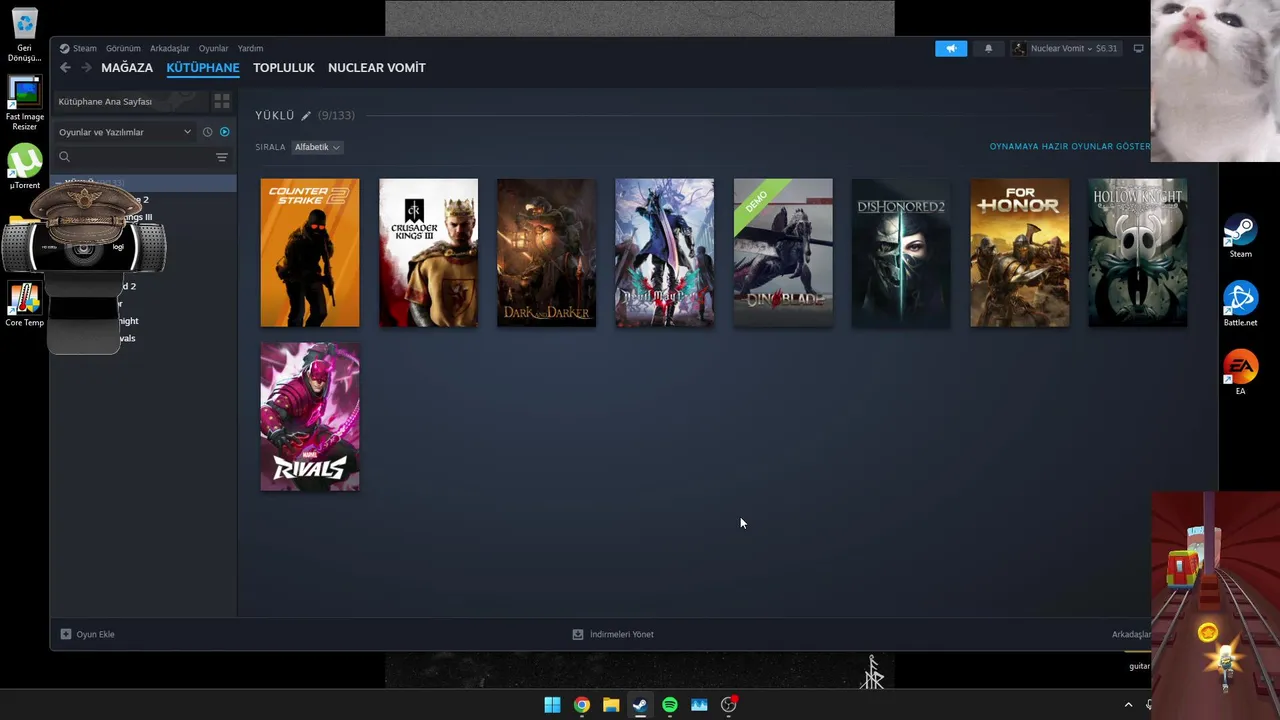
Task: Rename collection with pencil icon
Action: point(306,116)
